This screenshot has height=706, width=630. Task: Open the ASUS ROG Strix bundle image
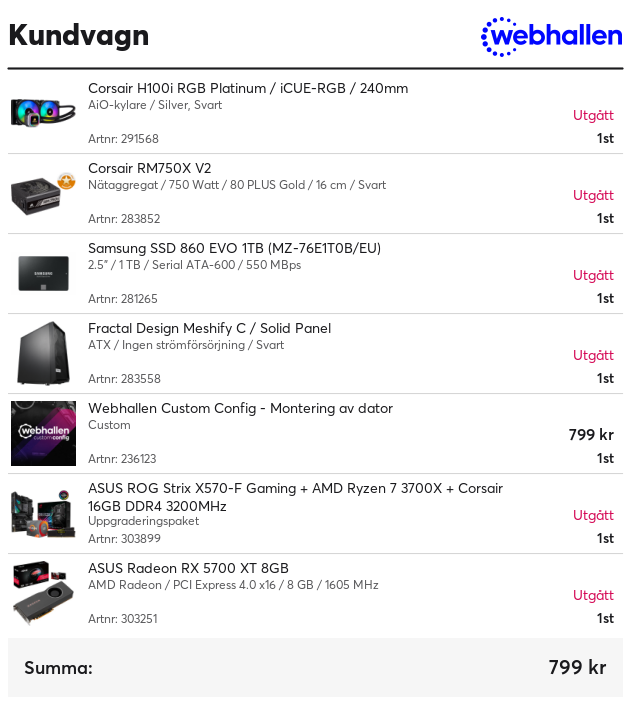(x=43, y=513)
